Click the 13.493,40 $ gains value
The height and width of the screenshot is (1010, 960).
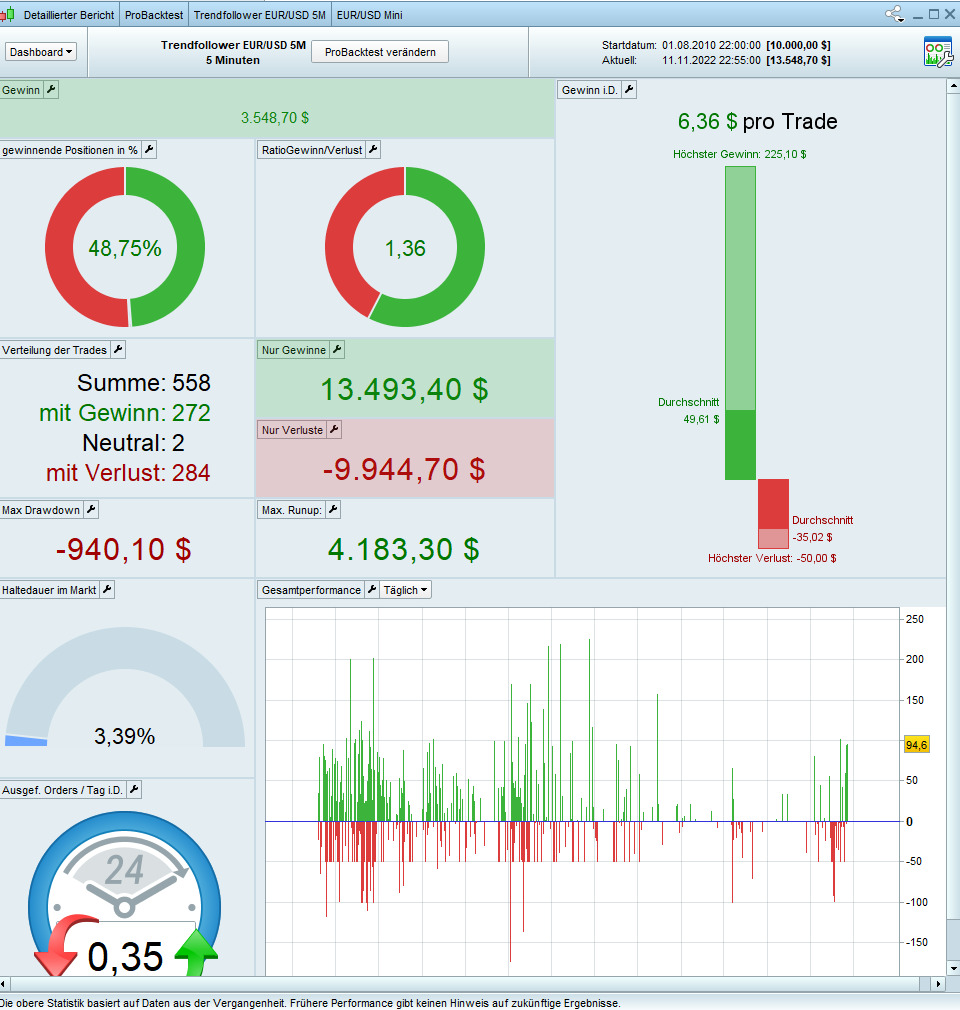point(405,390)
